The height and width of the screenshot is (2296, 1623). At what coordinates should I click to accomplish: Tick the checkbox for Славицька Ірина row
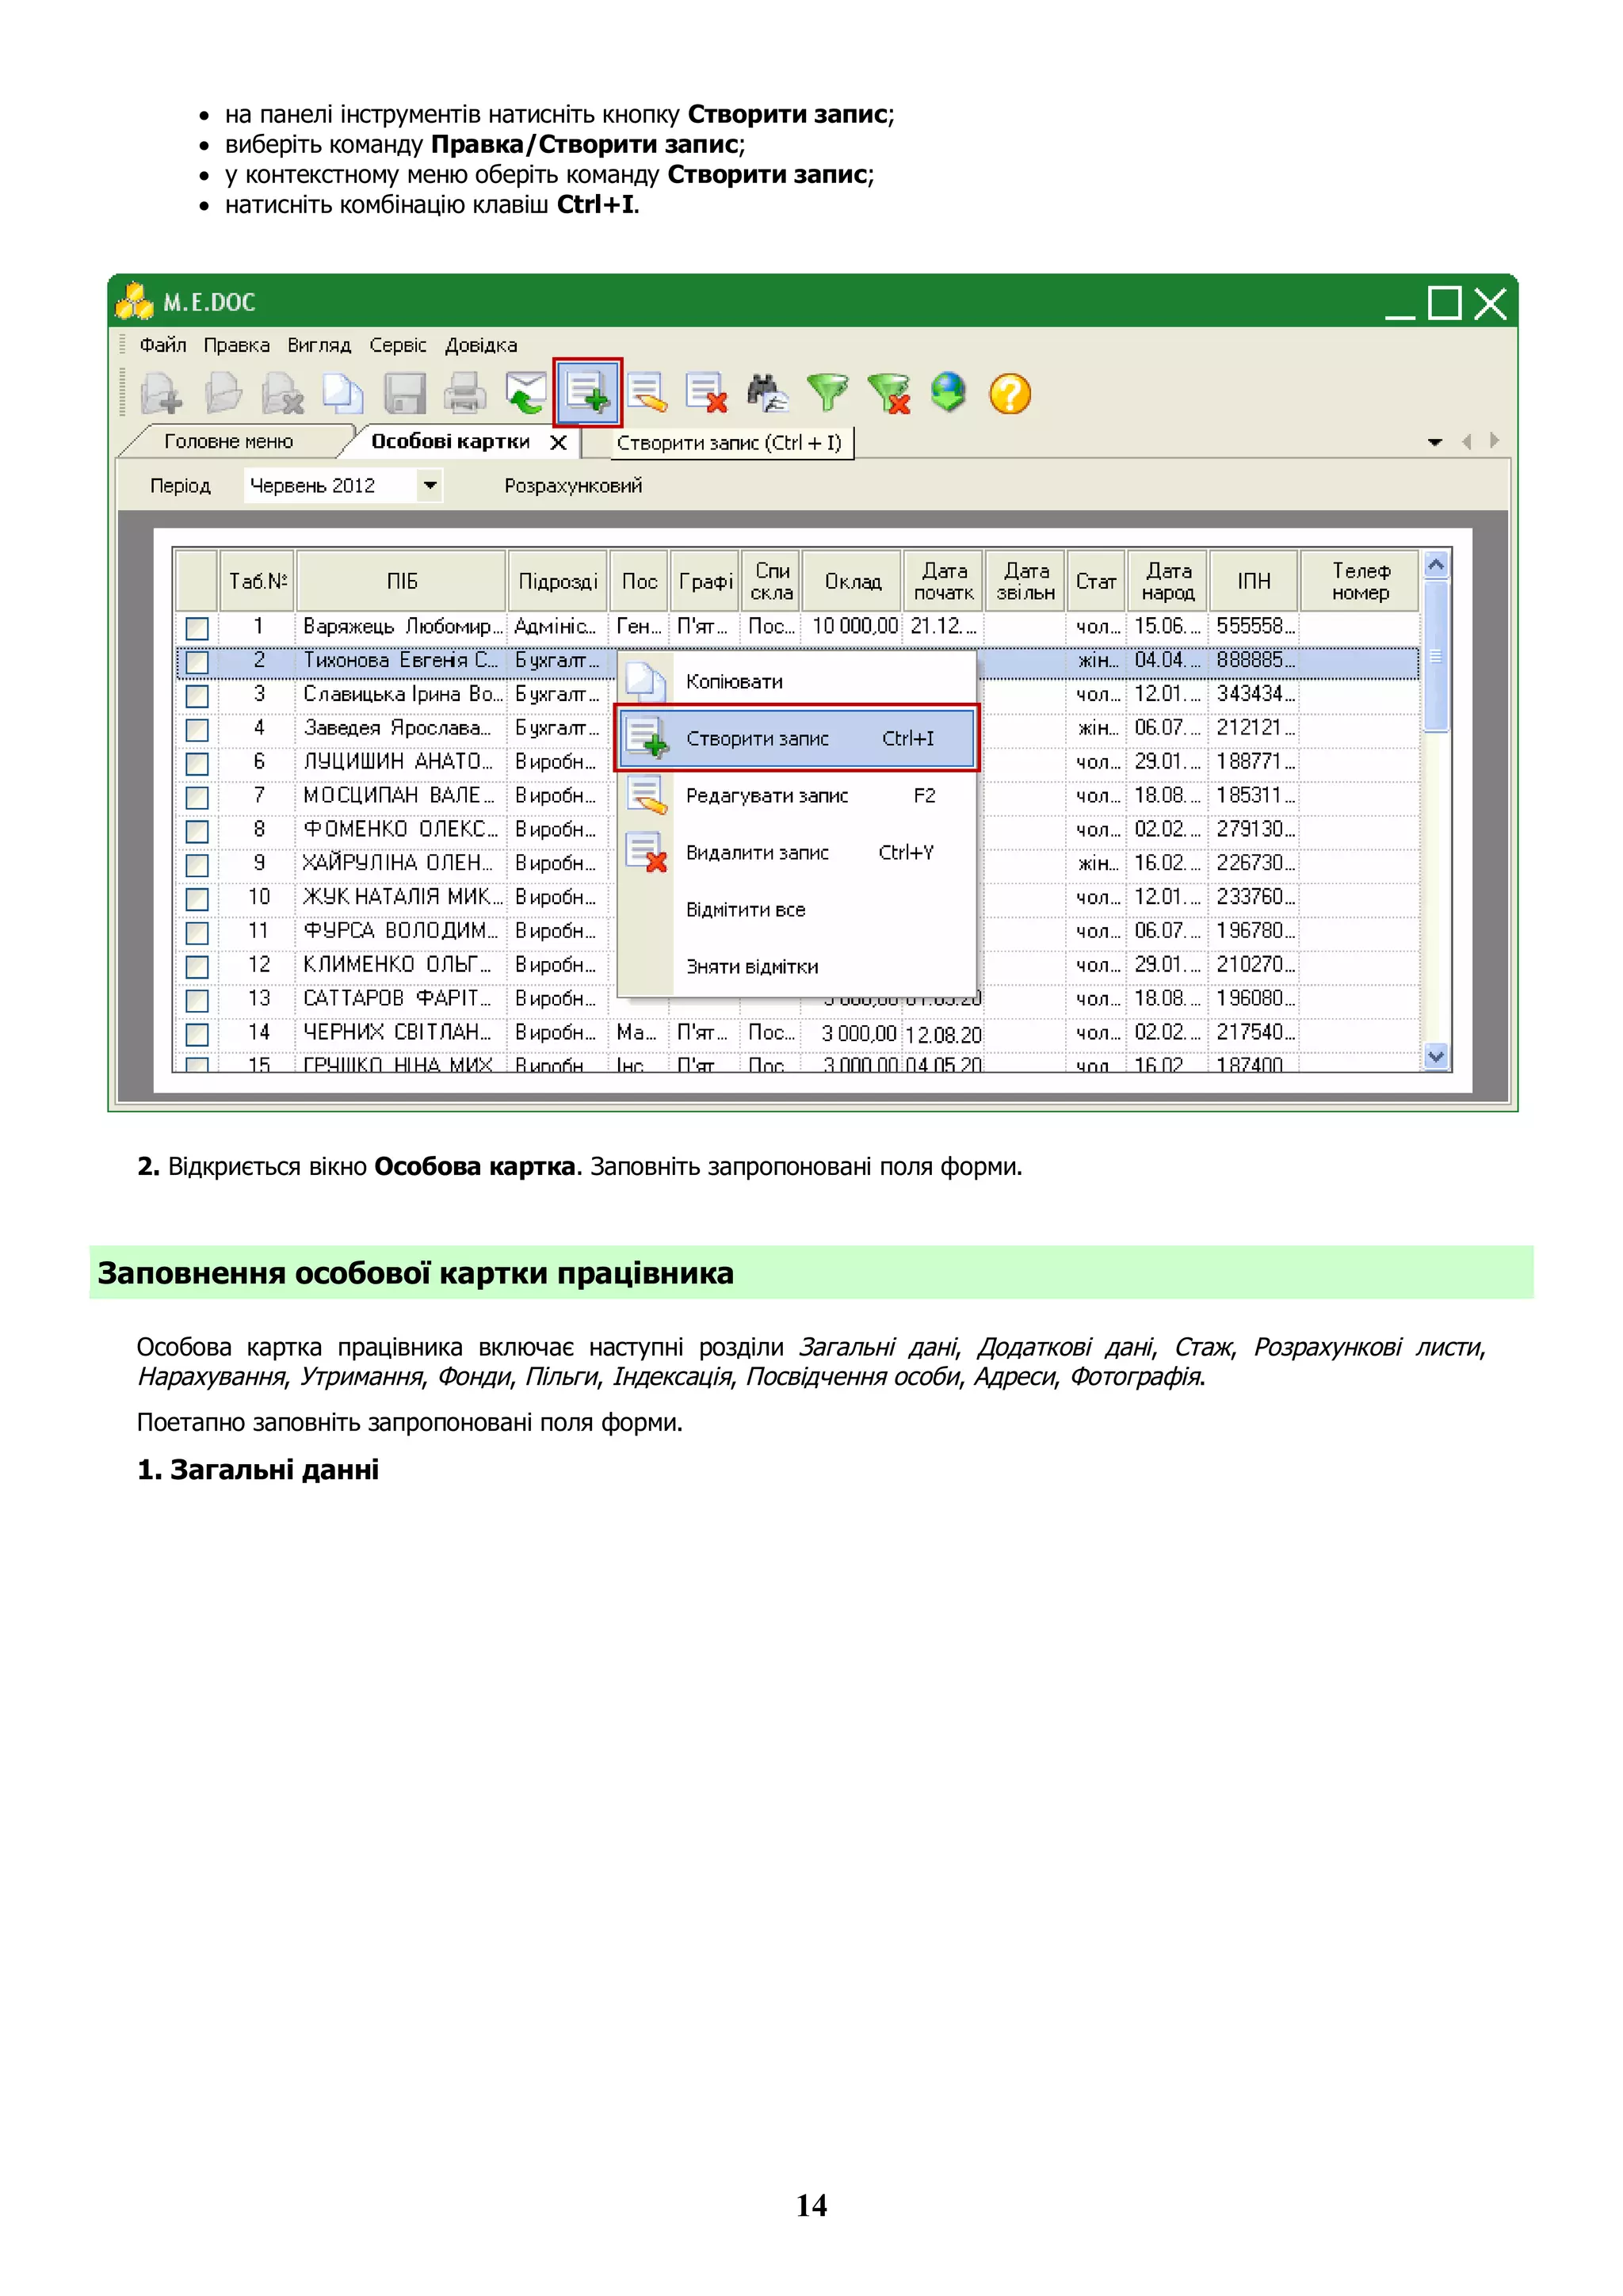pyautogui.click(x=197, y=696)
